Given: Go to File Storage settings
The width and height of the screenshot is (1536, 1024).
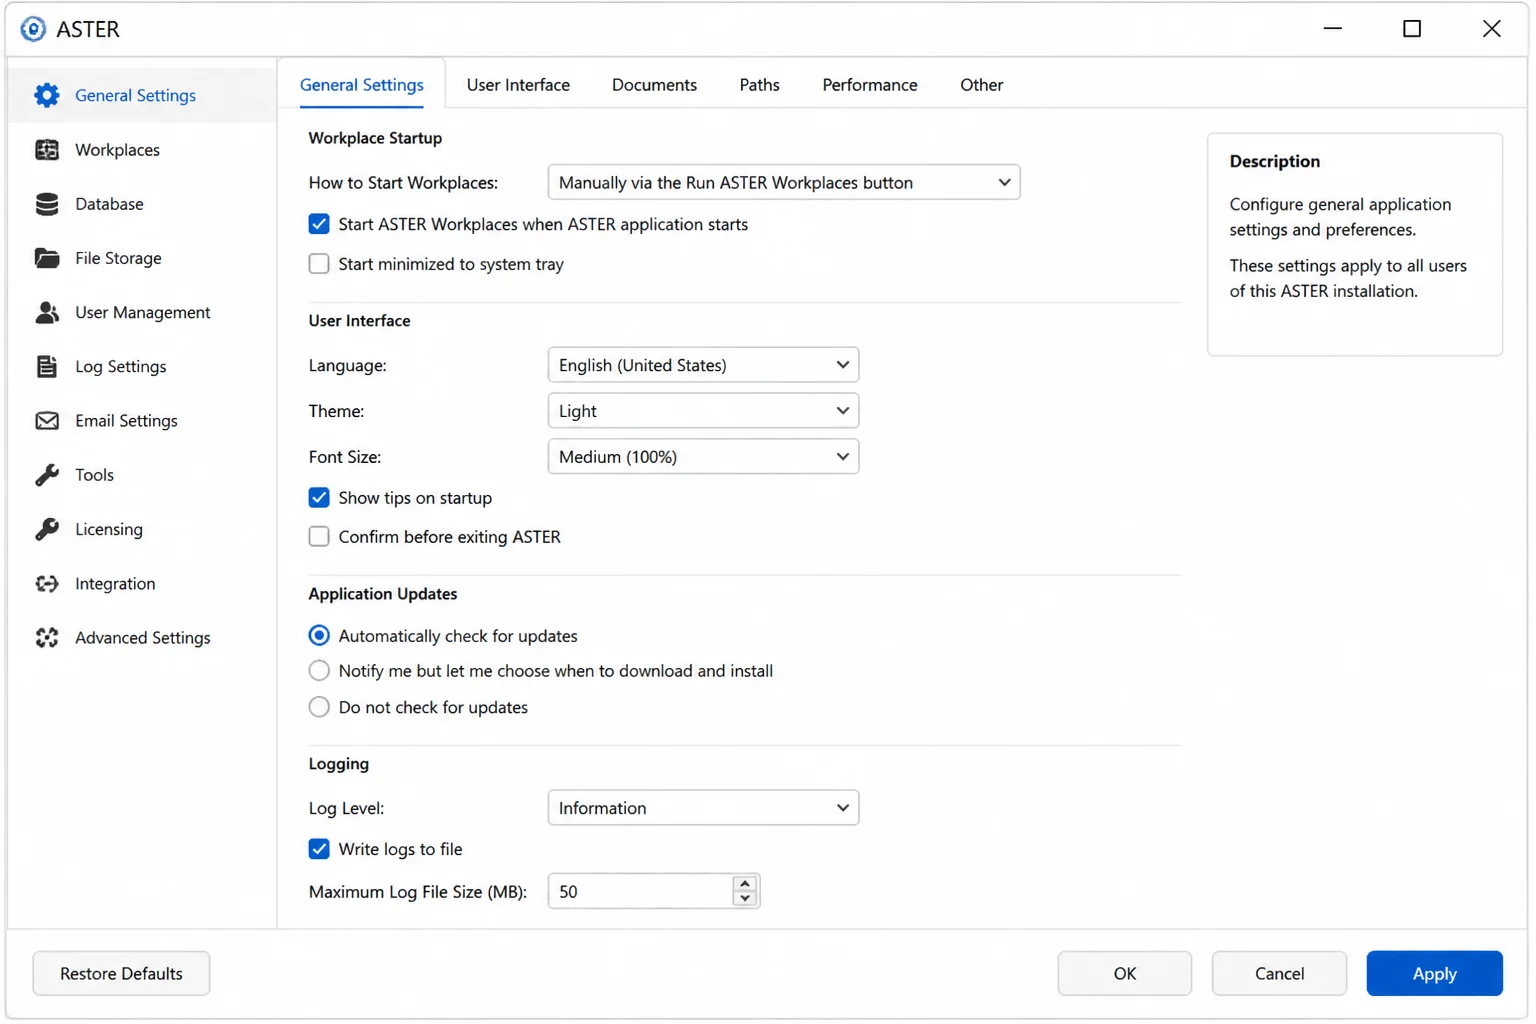Looking at the screenshot, I should pyautogui.click(x=142, y=258).
